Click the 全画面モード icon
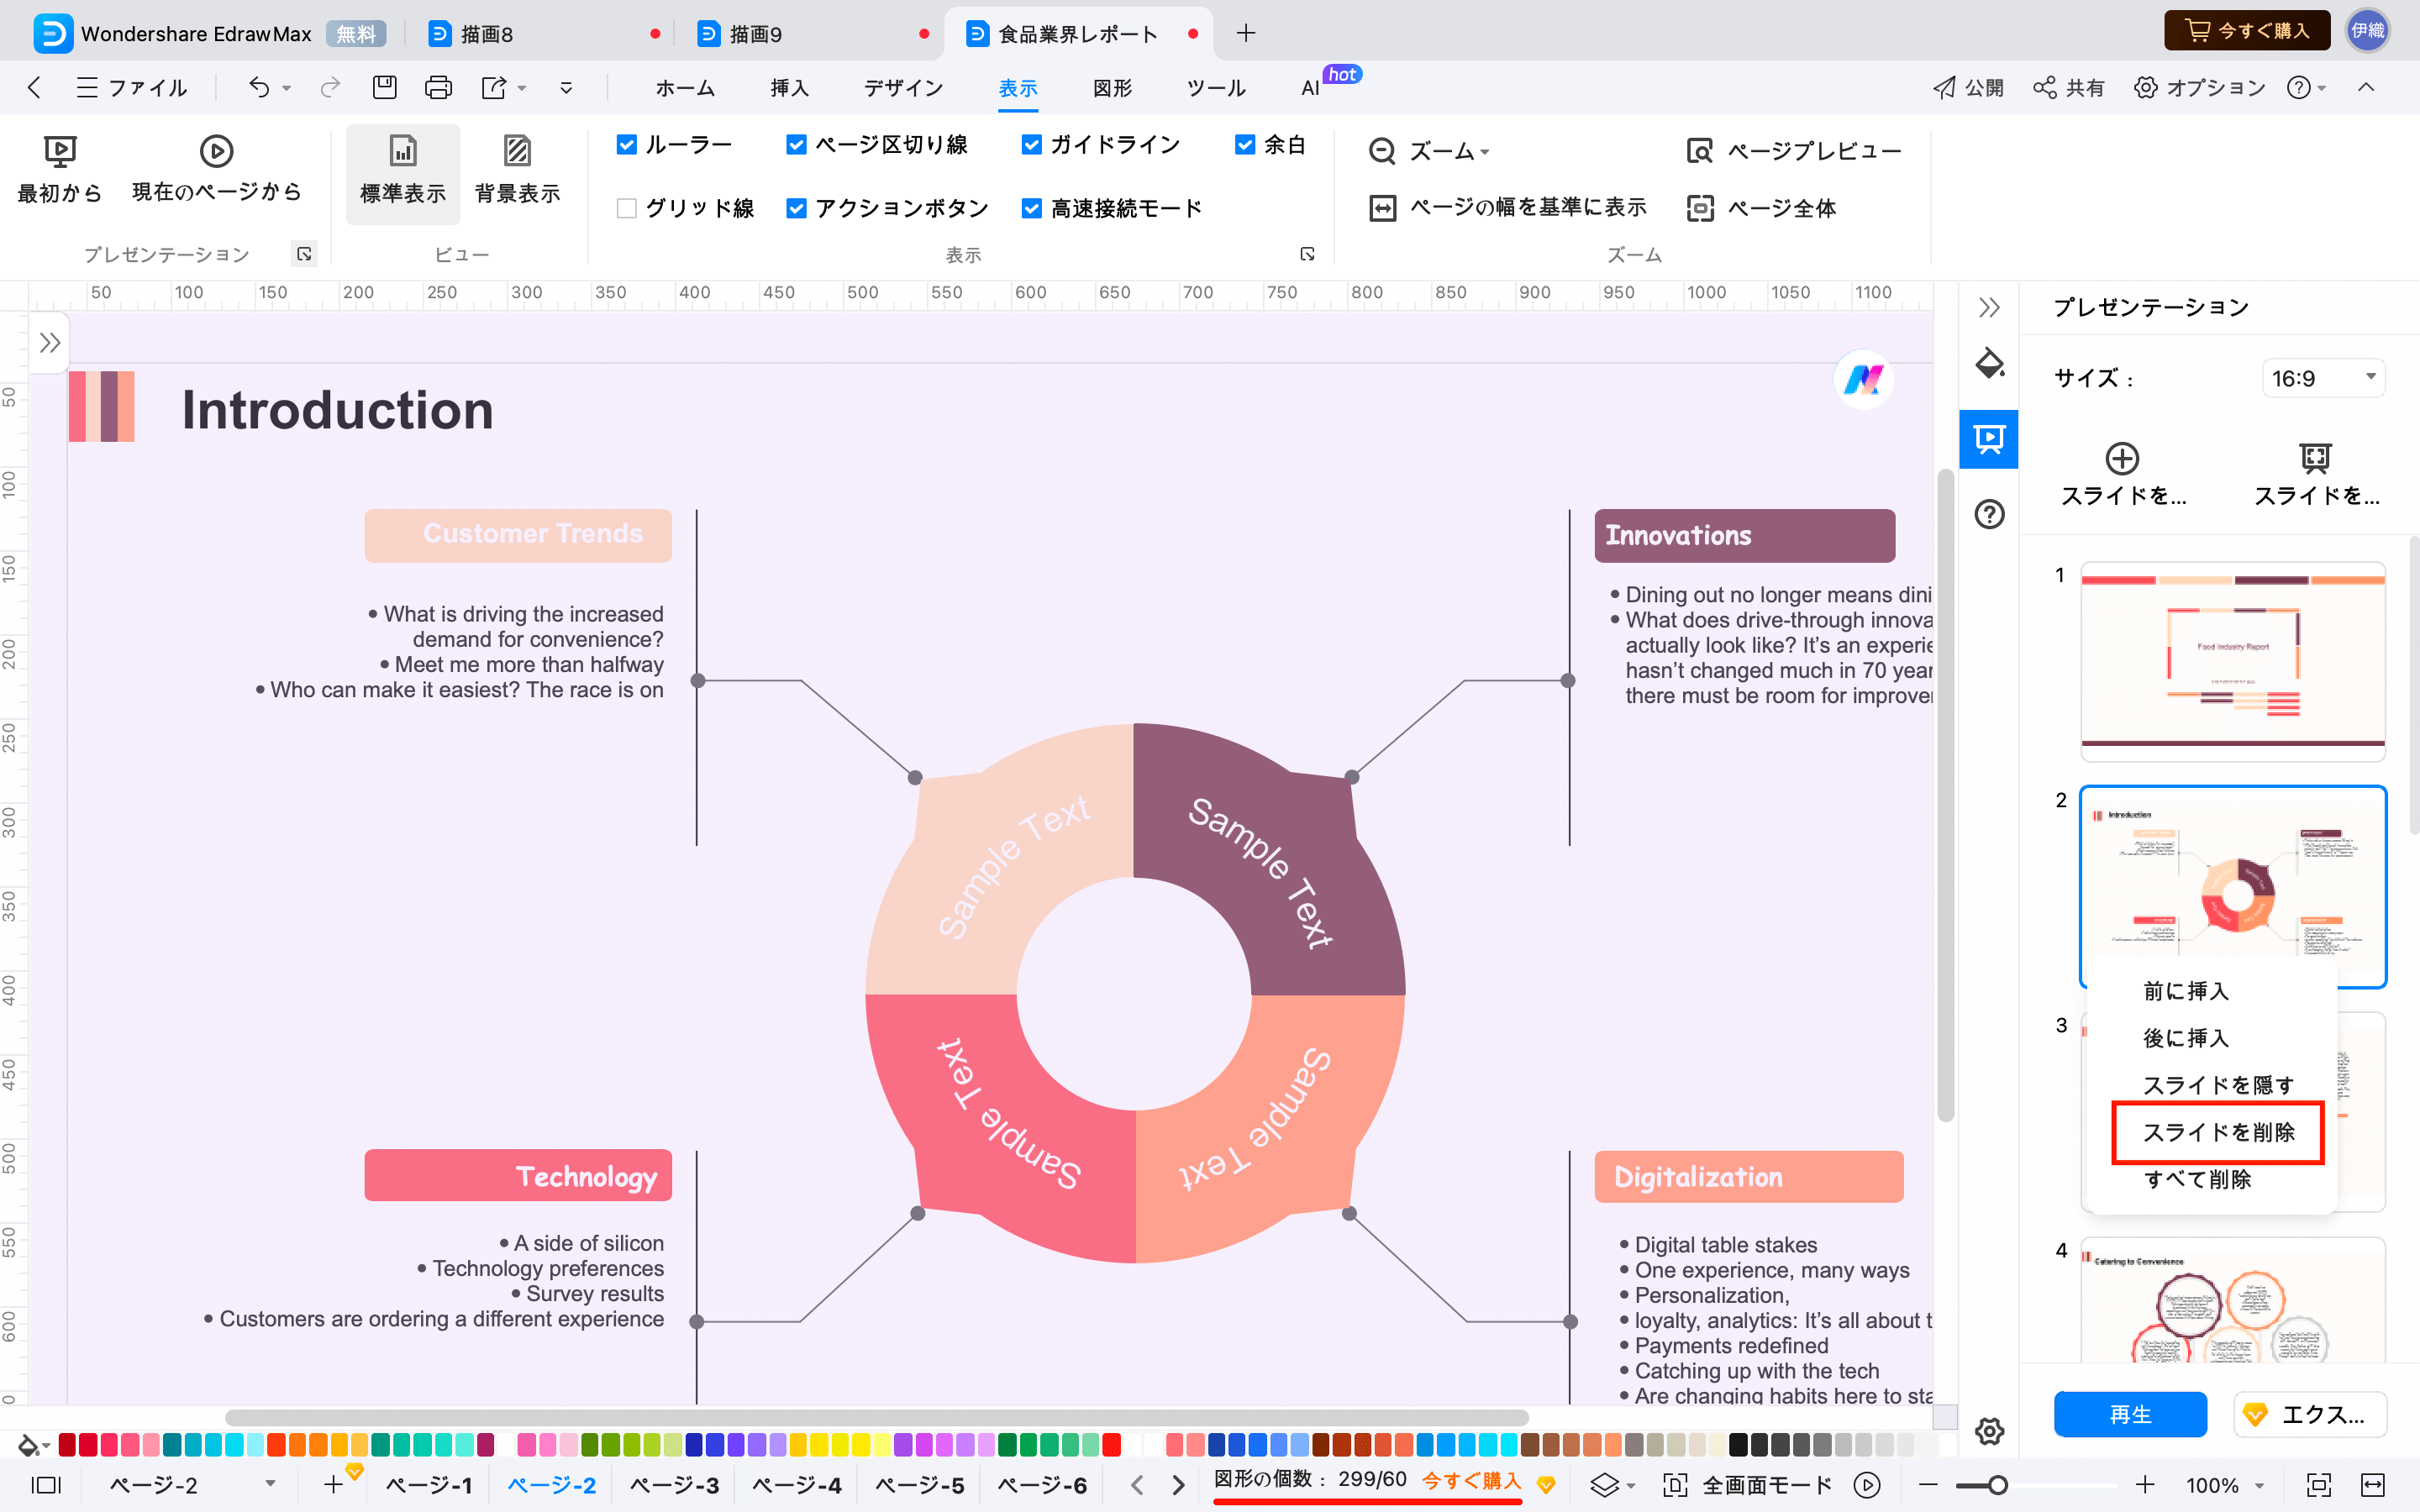 pos(1676,1484)
